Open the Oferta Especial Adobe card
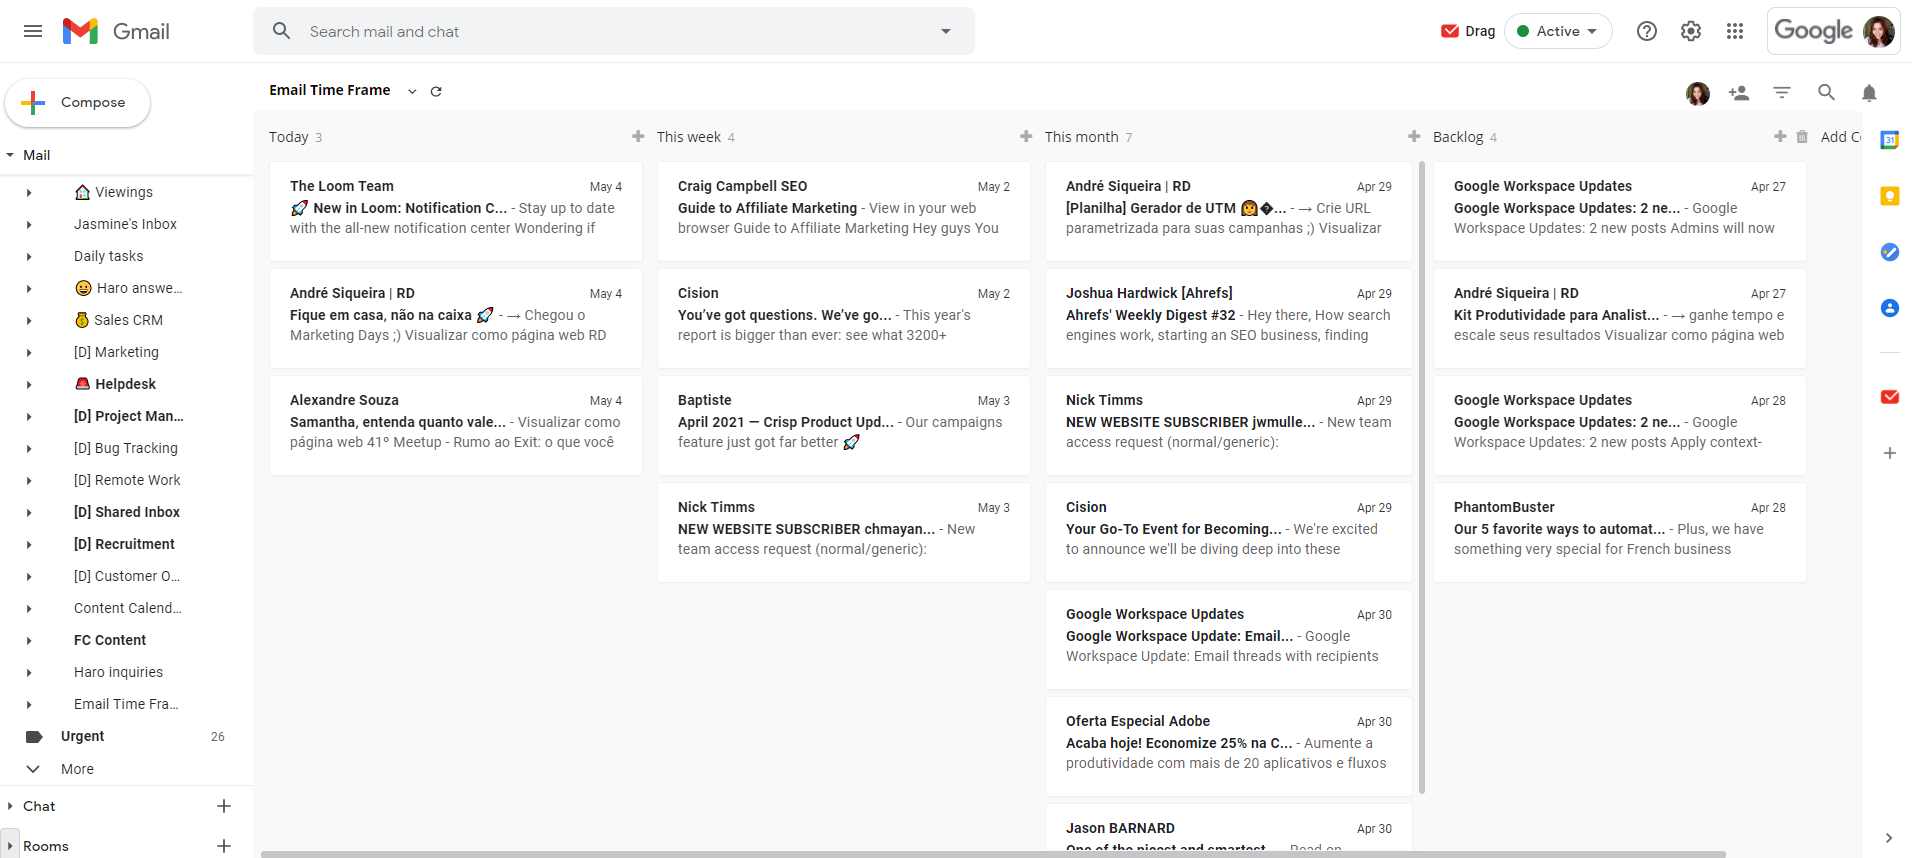Image resolution: width=1912 pixels, height=858 pixels. (1229, 747)
